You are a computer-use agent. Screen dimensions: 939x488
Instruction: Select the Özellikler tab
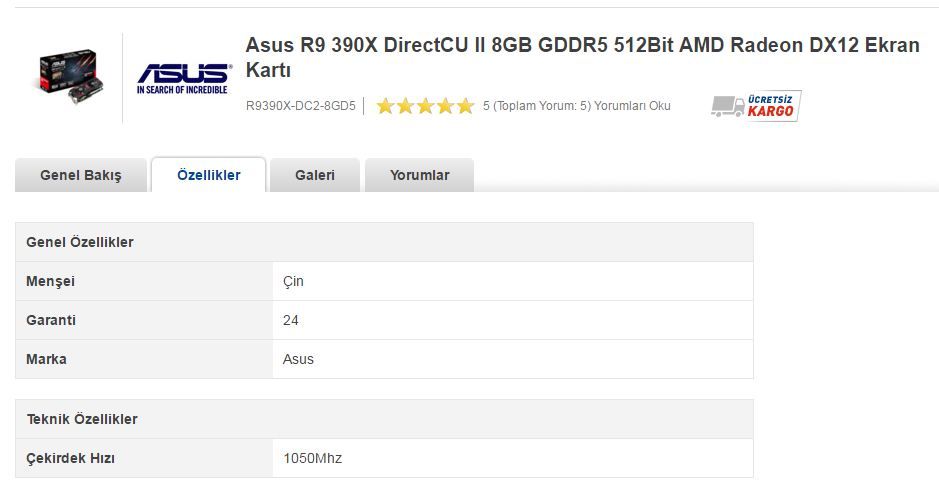208,175
